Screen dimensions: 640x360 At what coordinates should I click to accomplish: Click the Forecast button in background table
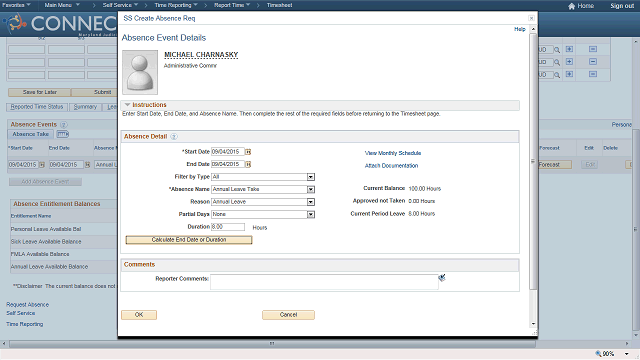554,164
